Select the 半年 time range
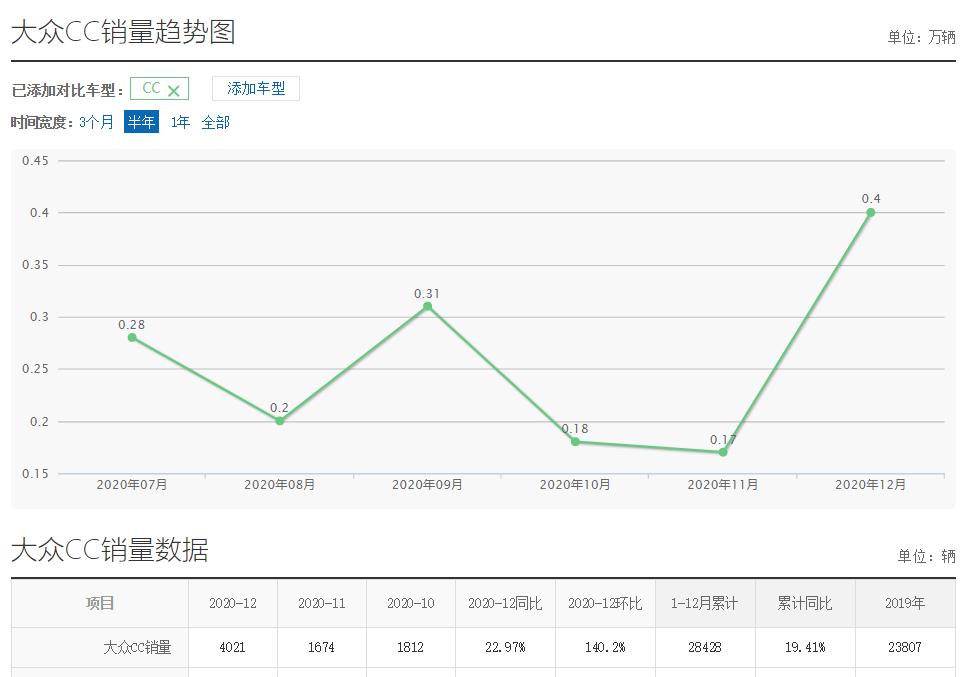This screenshot has height=677, width=976. 141,122
